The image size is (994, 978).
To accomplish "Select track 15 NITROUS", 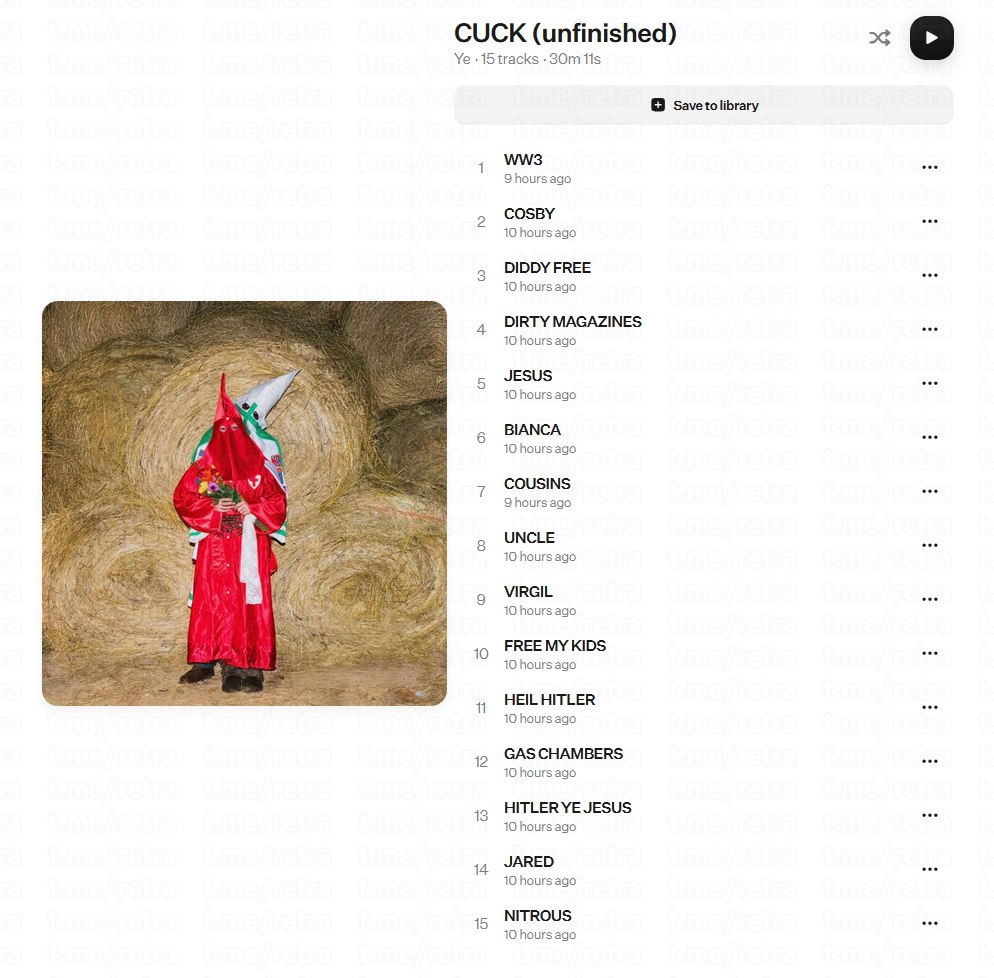I will tap(710, 924).
